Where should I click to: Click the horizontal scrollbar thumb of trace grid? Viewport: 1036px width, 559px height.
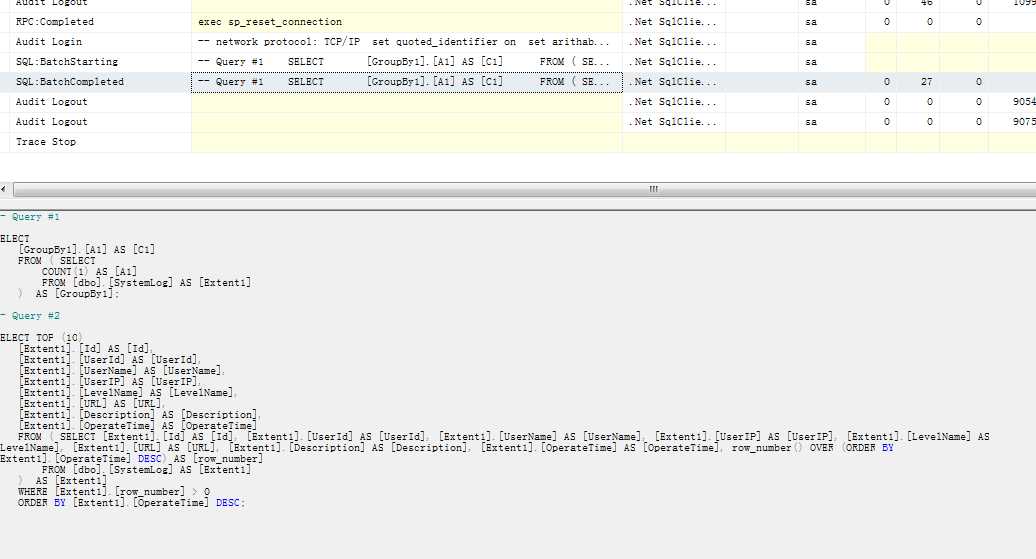coord(525,189)
